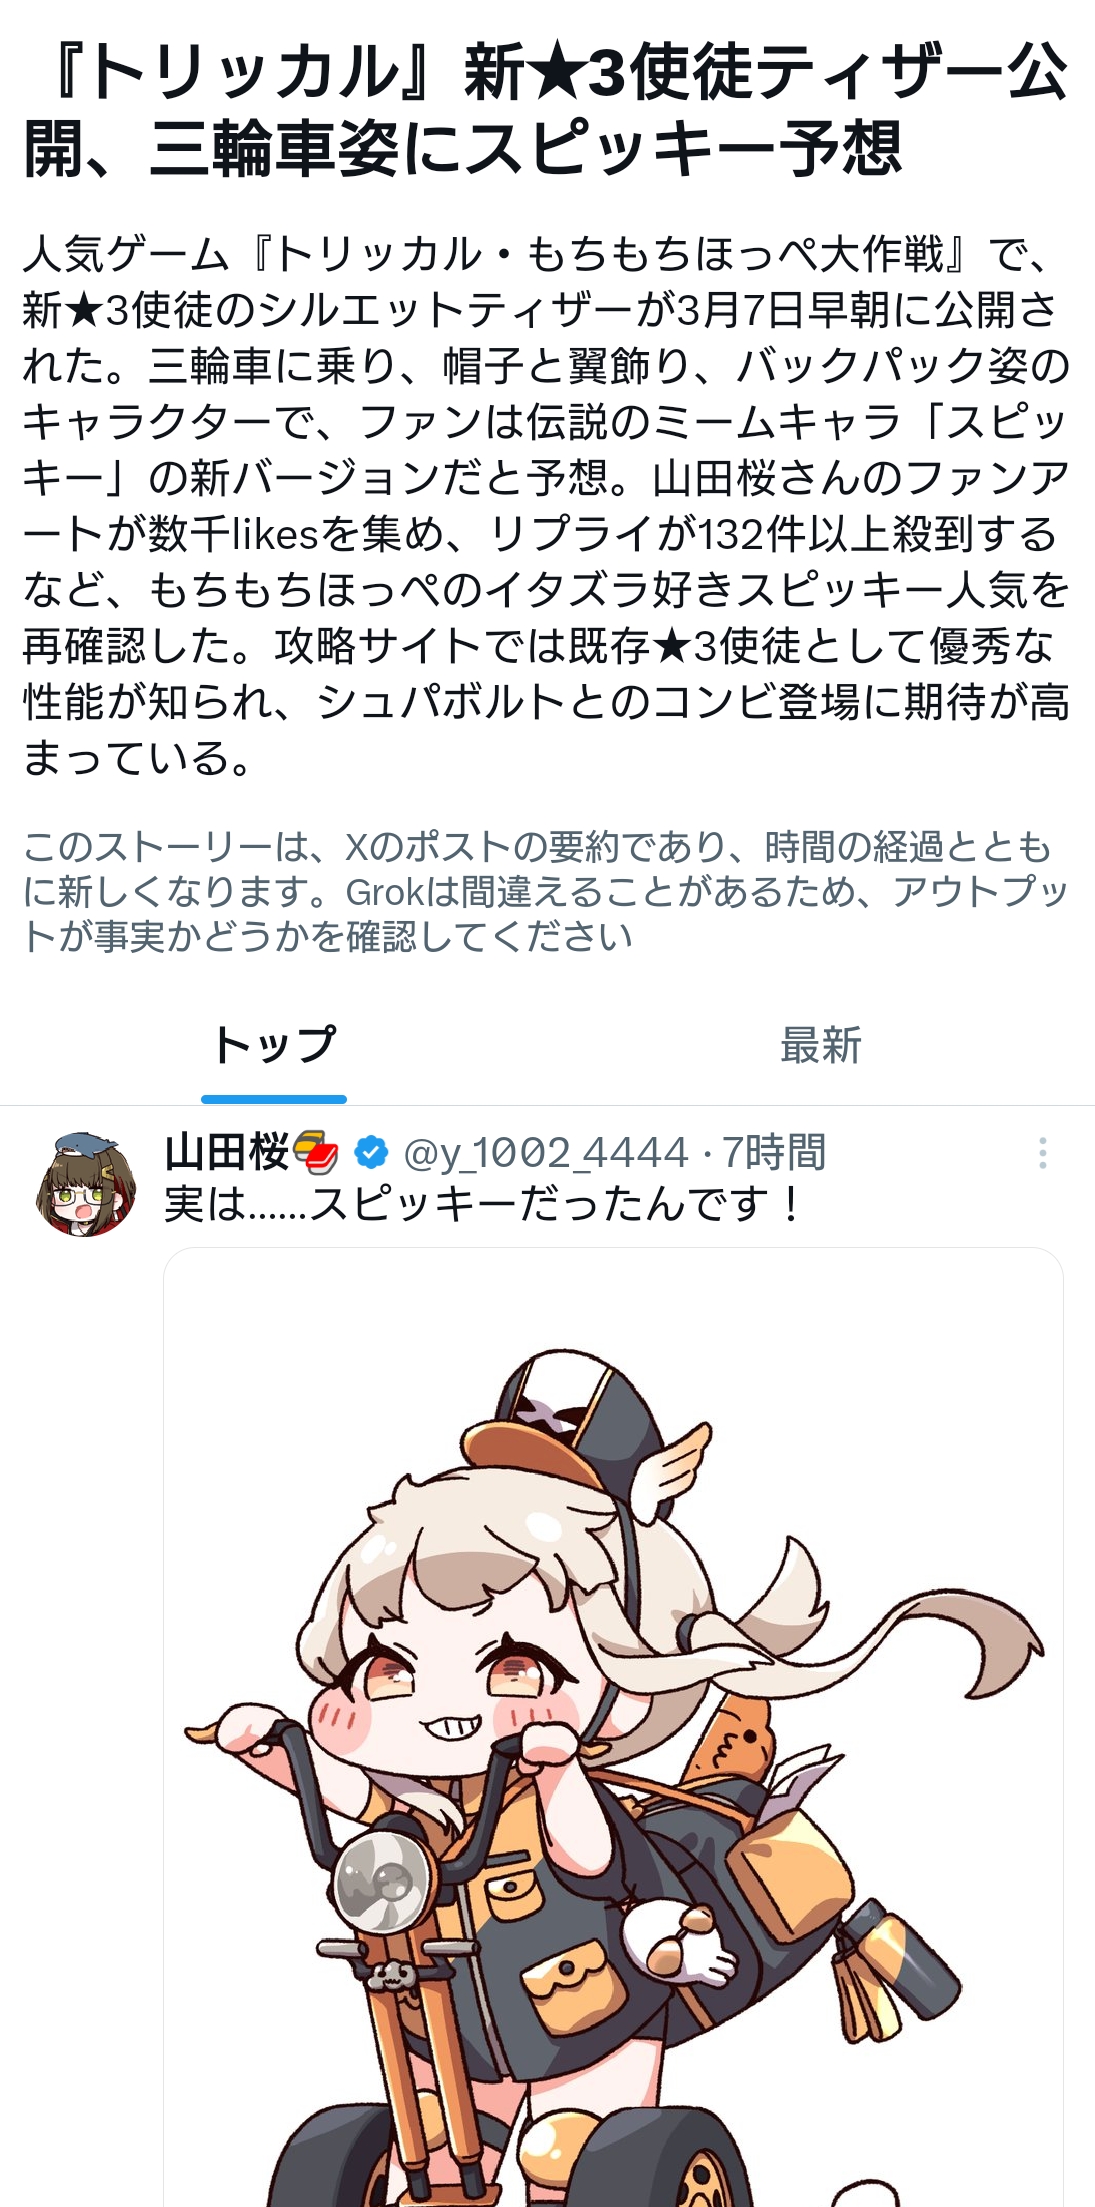Open the Speaki tricycle fan art image
Screen dimensions: 1095x2207
point(613,1727)
